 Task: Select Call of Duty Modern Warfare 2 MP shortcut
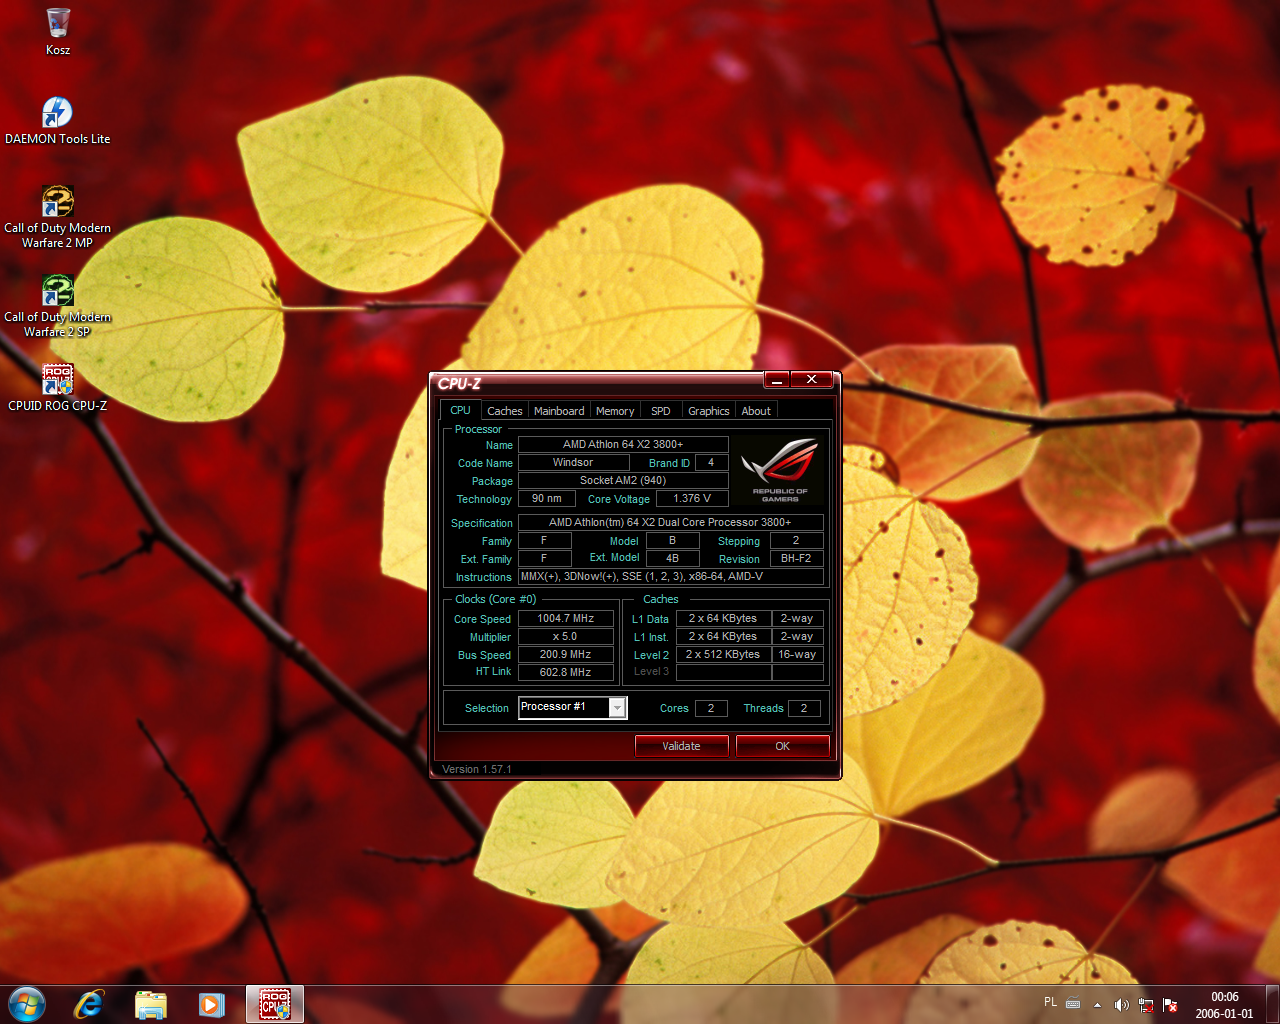click(x=57, y=202)
